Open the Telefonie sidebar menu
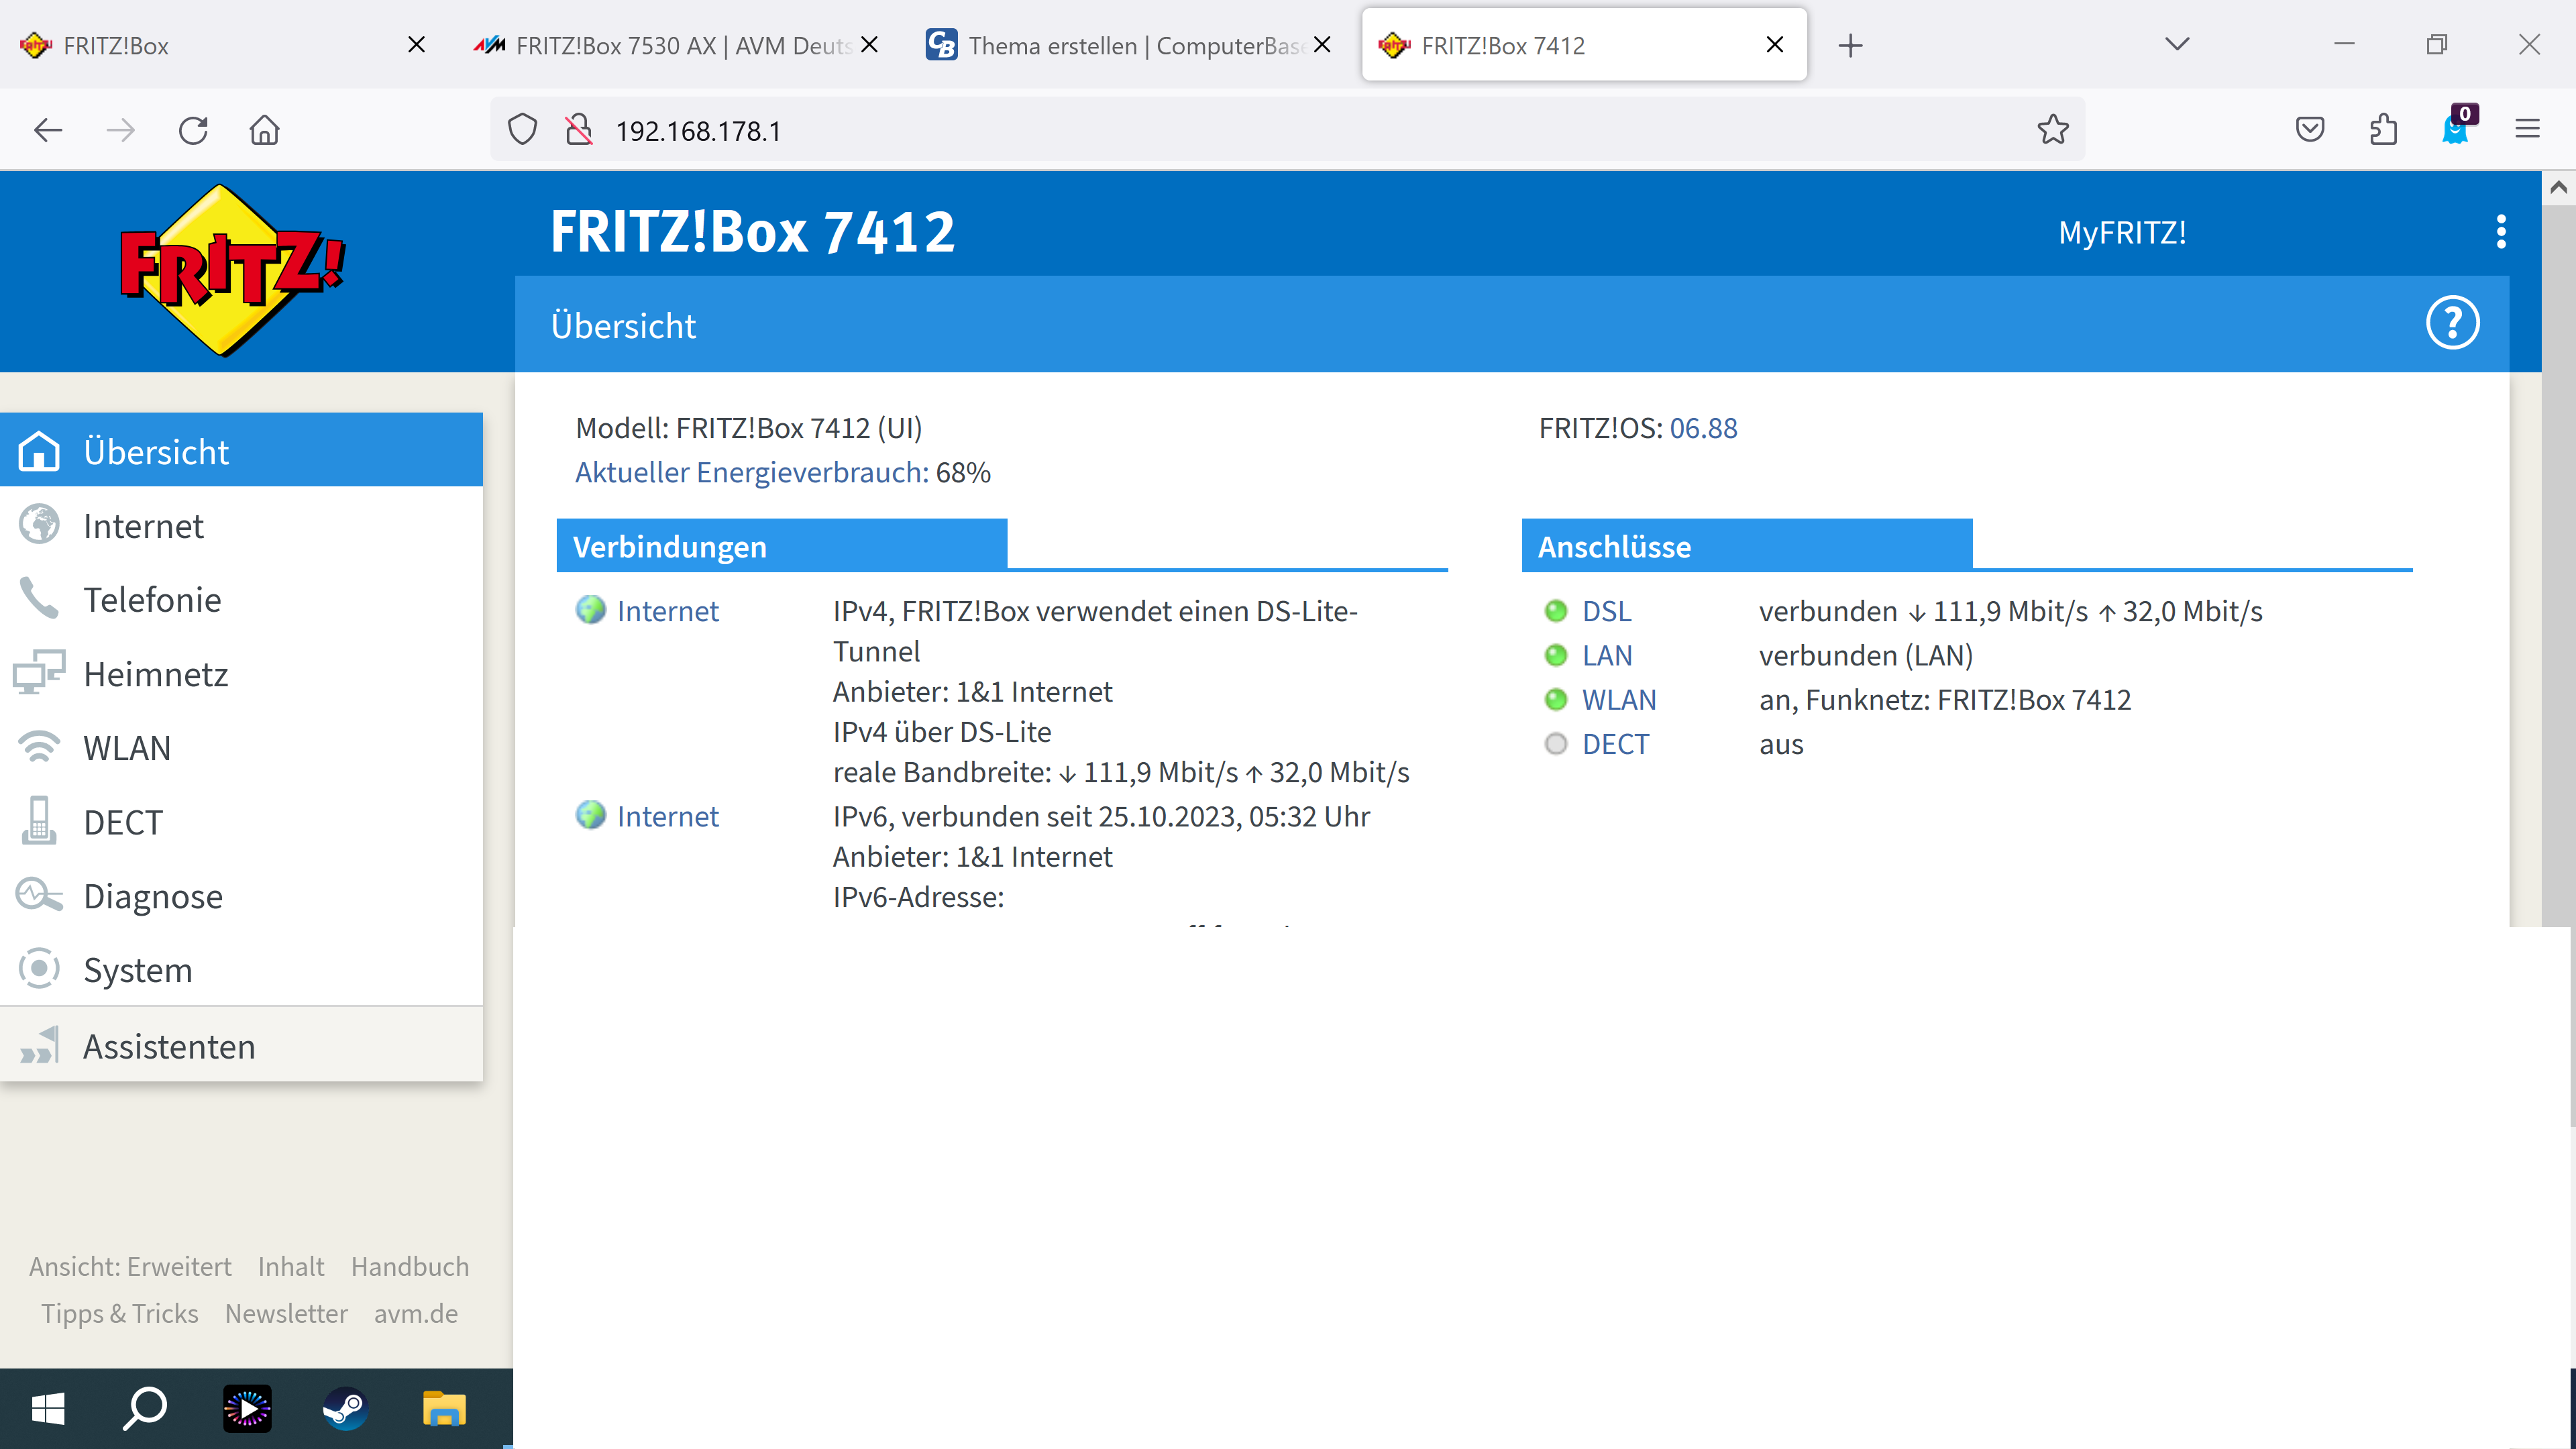 point(152,600)
